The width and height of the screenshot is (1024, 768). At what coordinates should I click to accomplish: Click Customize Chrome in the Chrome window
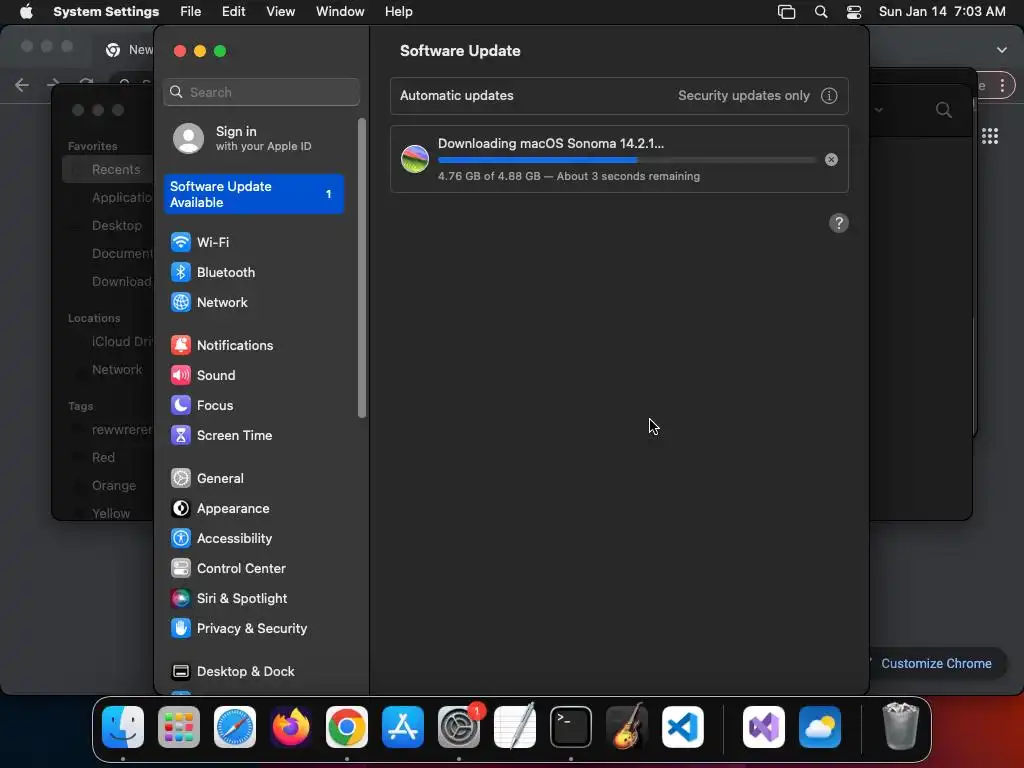936,664
